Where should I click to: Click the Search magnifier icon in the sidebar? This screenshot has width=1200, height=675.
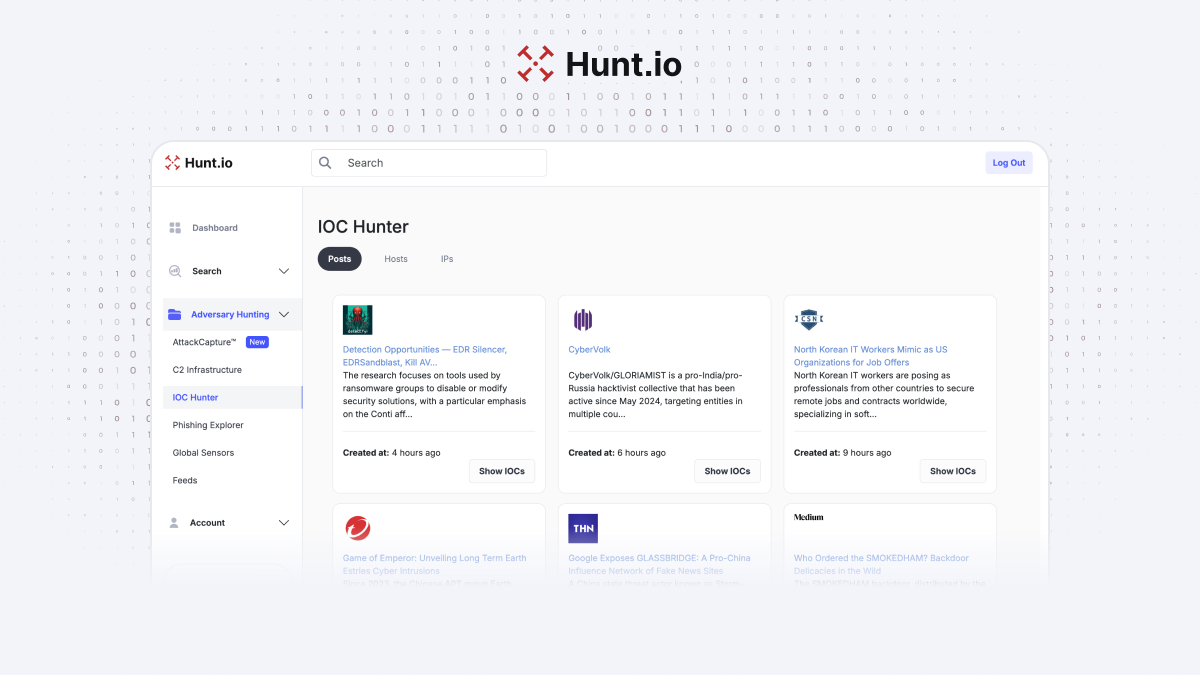(175, 270)
